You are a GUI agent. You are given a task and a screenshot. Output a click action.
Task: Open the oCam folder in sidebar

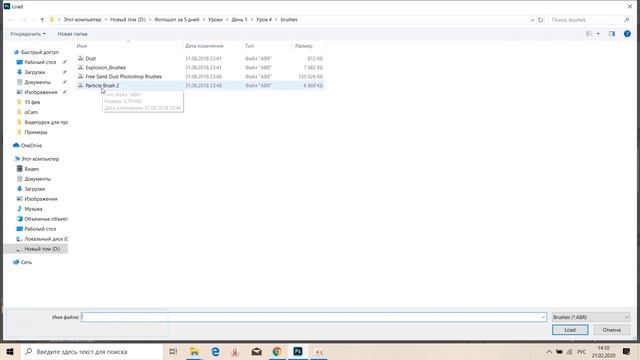(31, 112)
